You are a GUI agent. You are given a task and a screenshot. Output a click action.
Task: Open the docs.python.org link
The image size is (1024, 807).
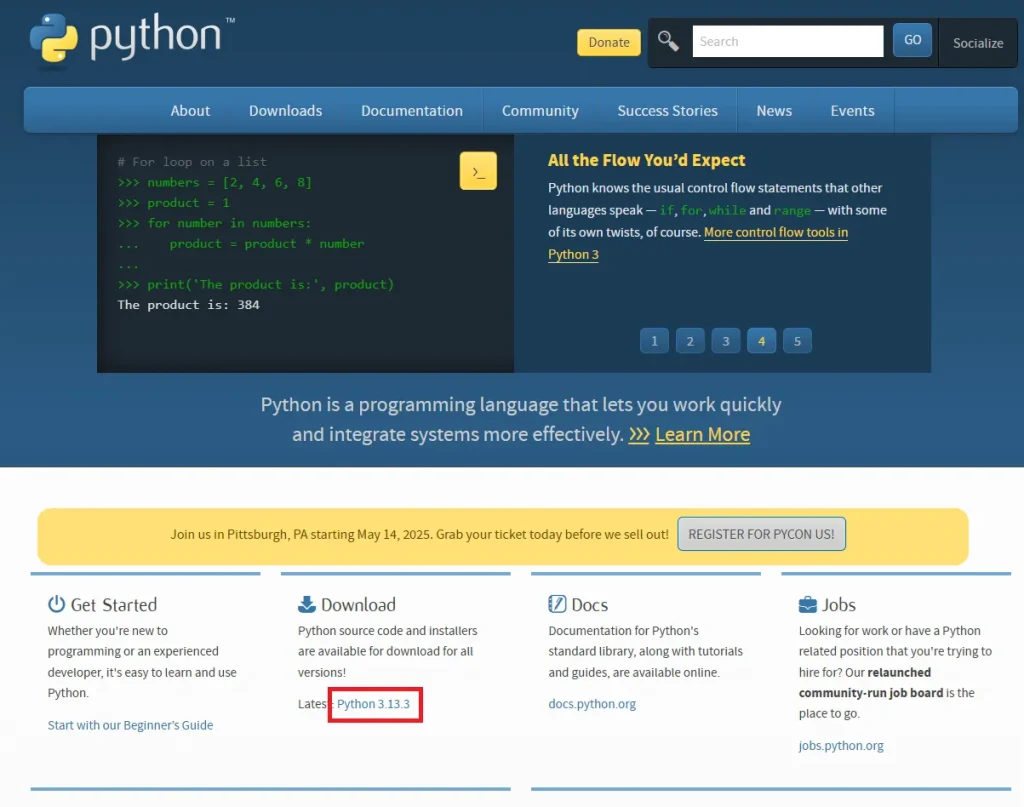click(x=592, y=704)
